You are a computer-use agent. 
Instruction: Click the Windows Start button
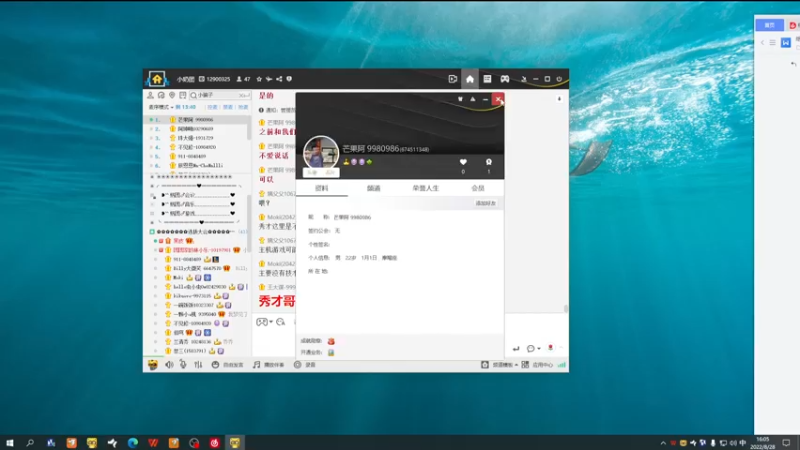click(10, 443)
